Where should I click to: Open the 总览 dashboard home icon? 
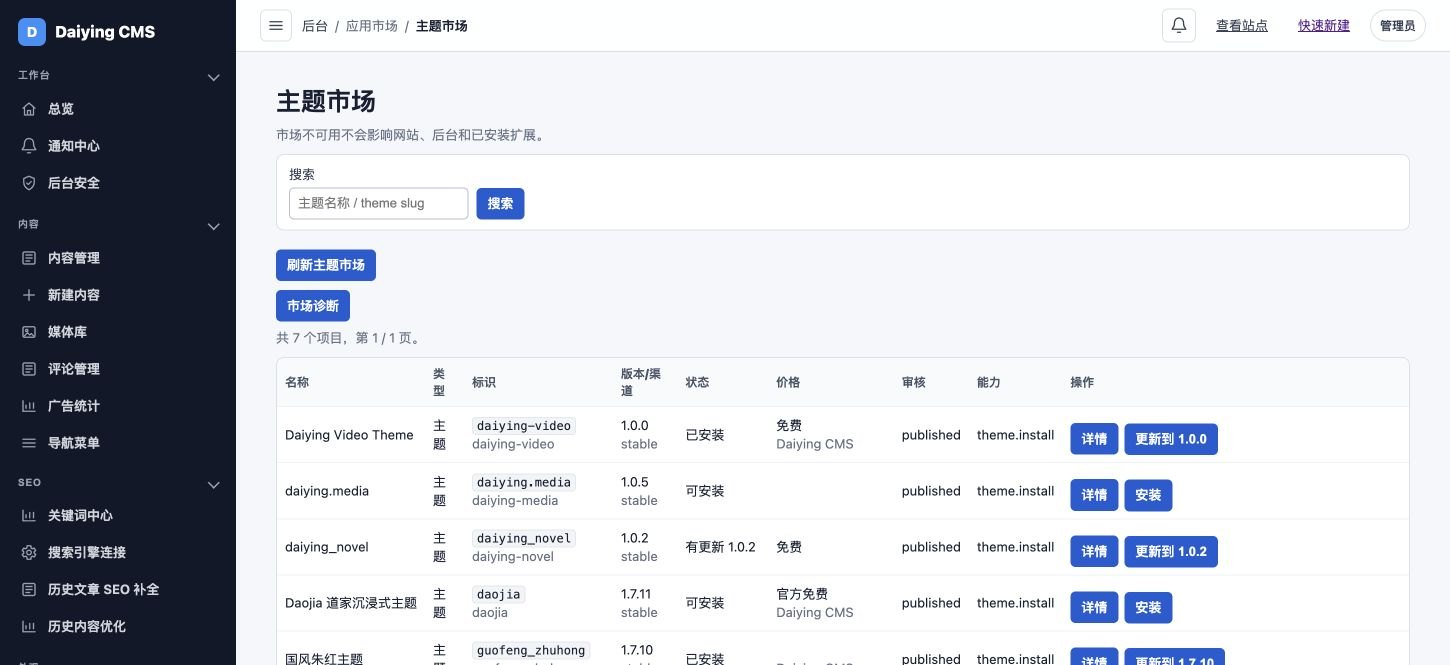click(29, 109)
